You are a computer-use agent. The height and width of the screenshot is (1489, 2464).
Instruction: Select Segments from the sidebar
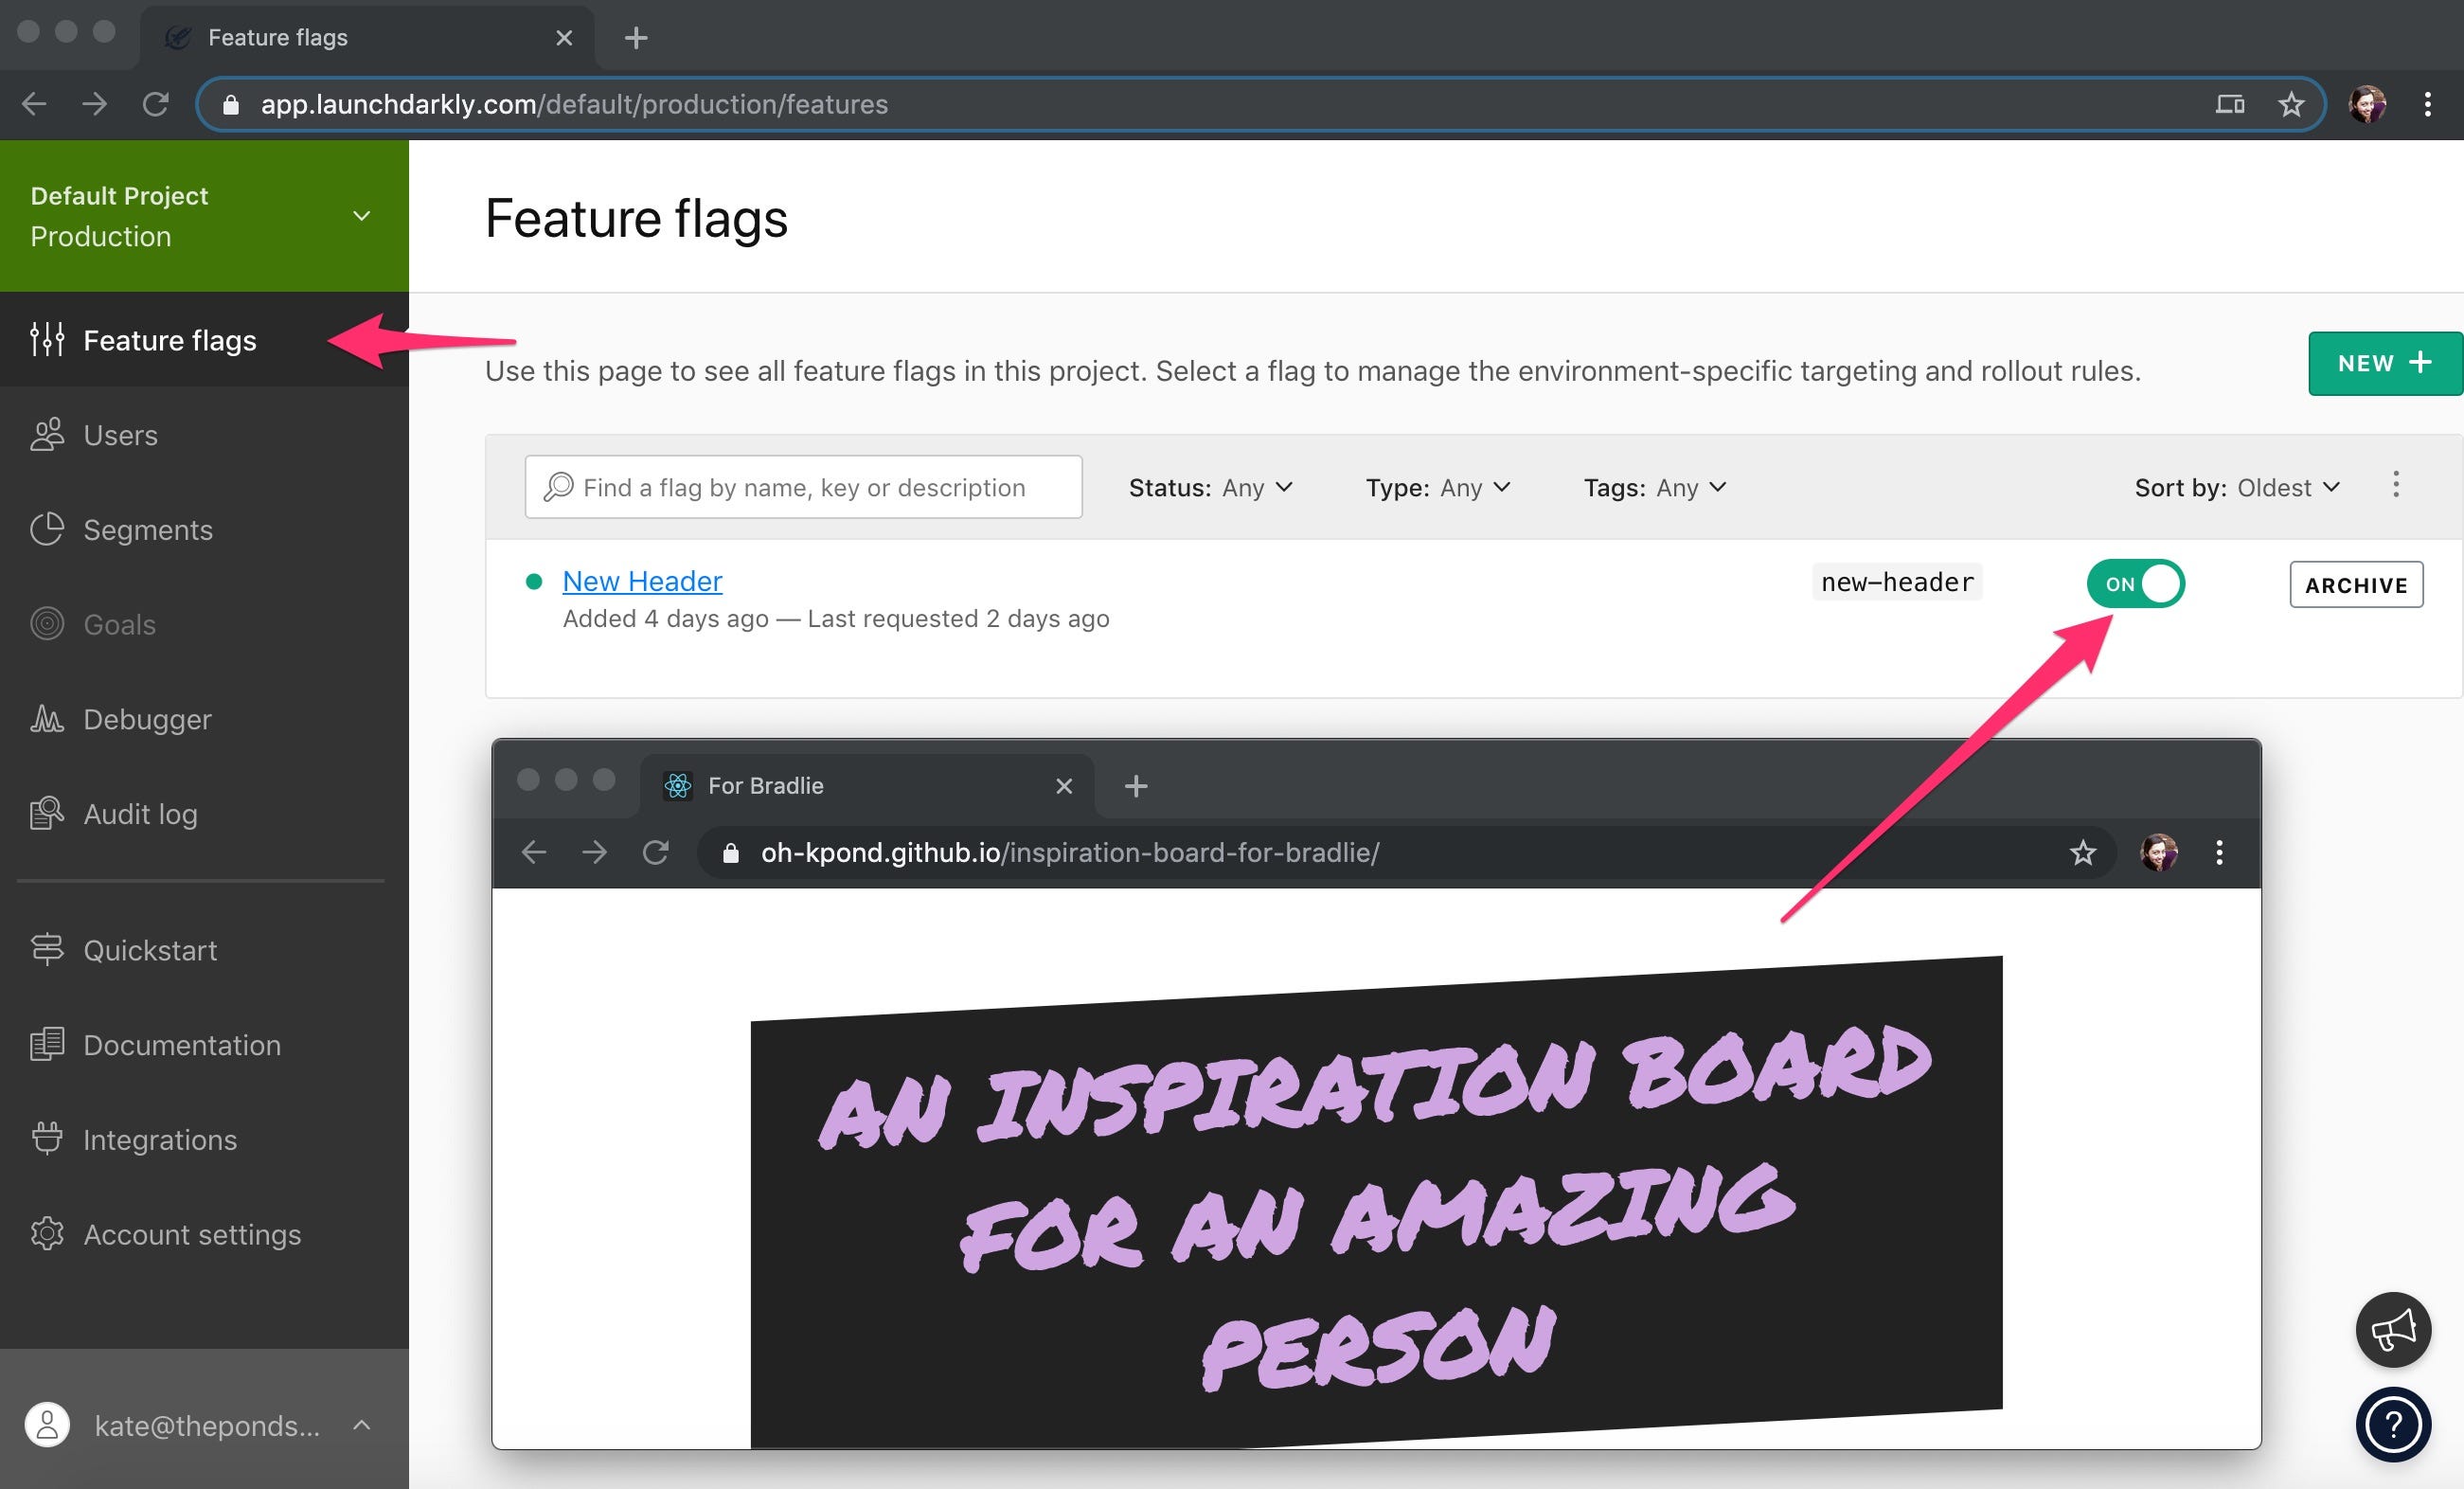(x=147, y=529)
